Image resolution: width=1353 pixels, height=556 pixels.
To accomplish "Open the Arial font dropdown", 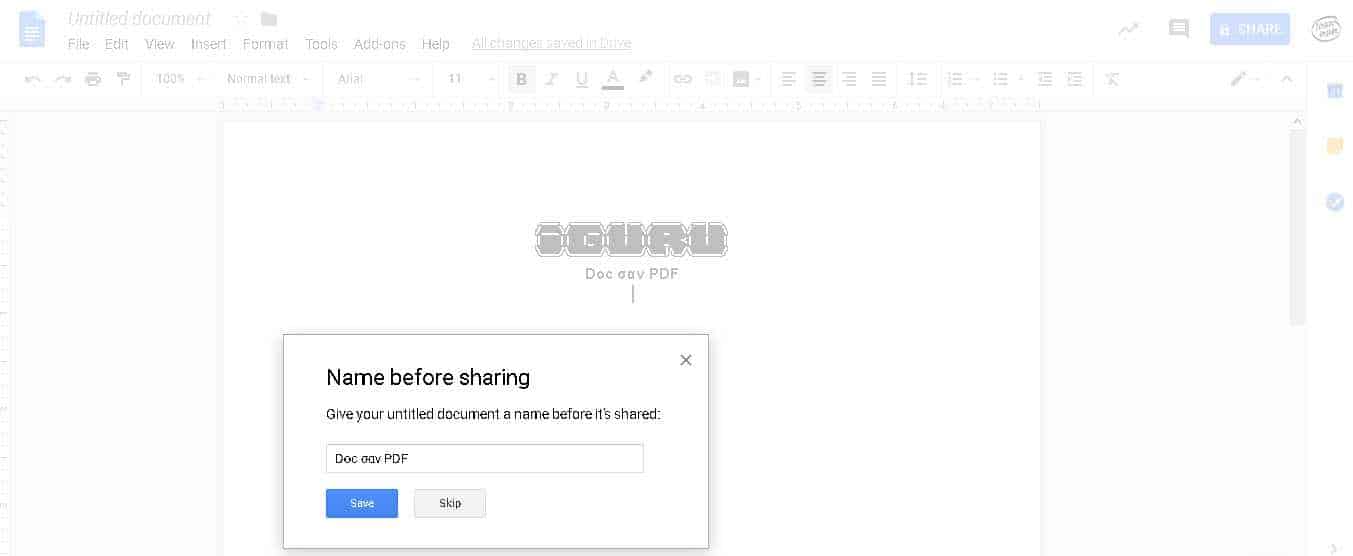I will coord(379,79).
